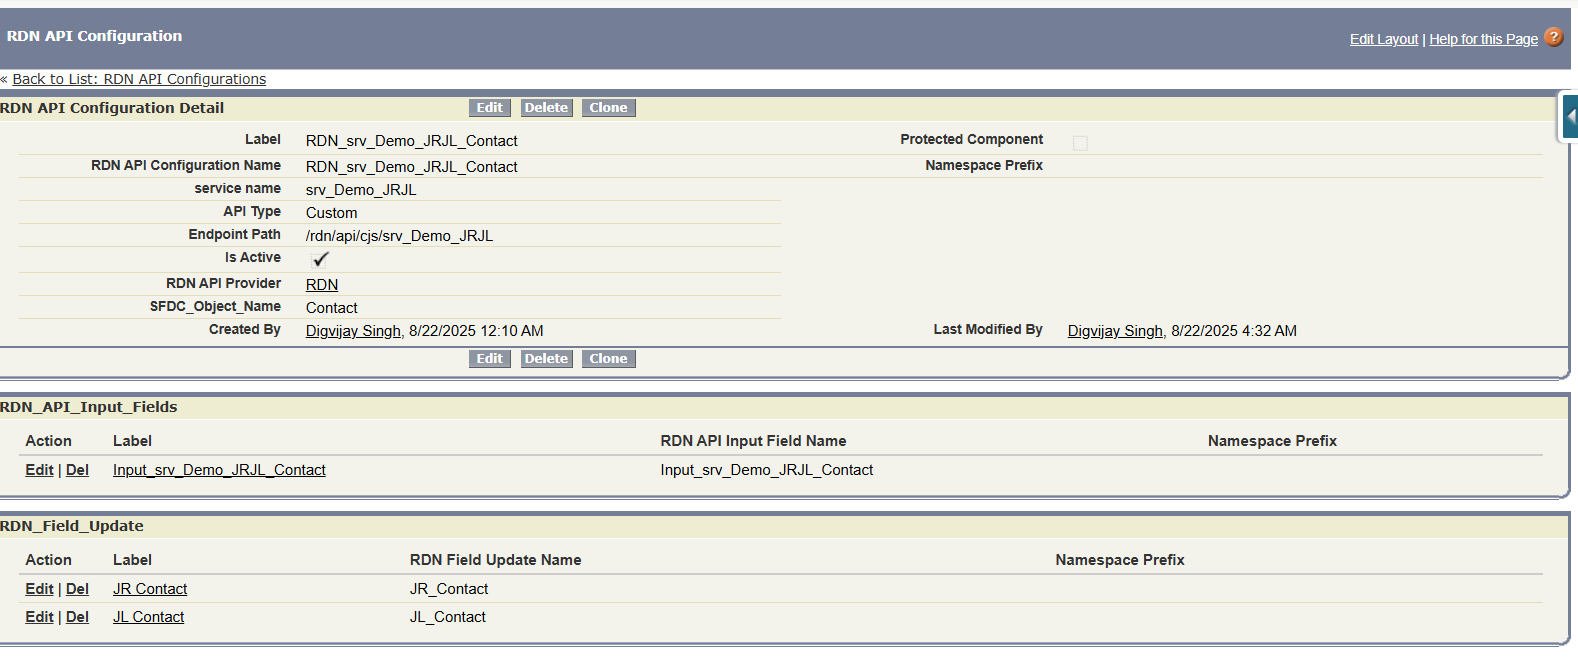Click the top Clone button
The width and height of the screenshot is (1578, 657).
point(608,108)
